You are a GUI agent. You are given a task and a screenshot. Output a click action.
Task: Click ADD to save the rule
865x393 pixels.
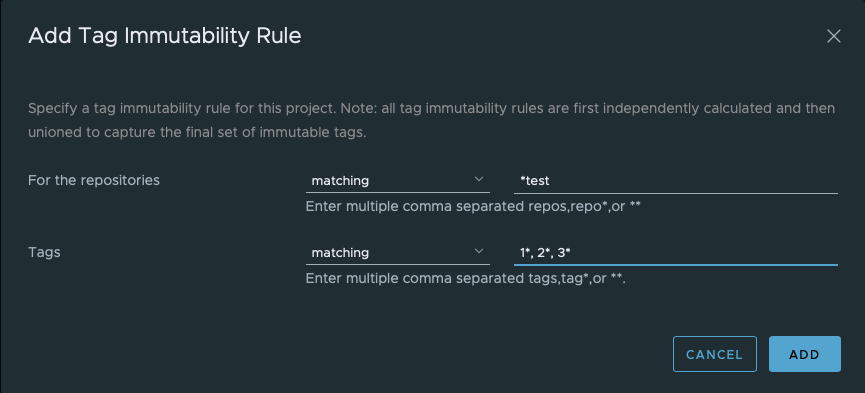click(805, 354)
